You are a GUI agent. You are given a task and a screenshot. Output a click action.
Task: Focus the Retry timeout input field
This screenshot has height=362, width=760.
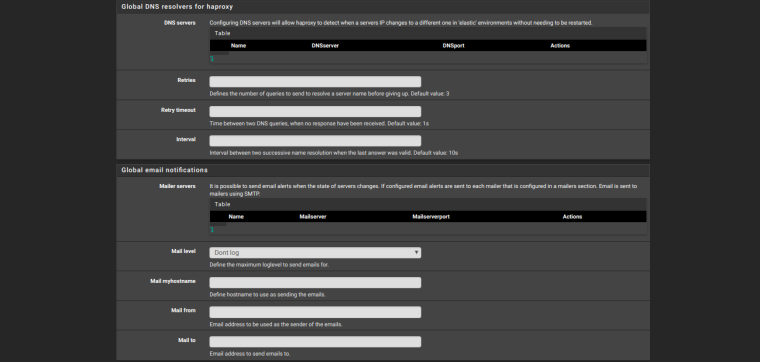[315, 111]
